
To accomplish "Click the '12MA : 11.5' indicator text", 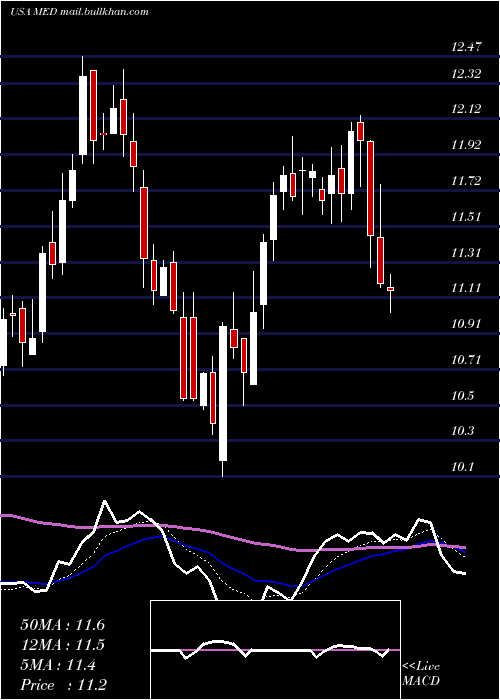I will (62, 645).
